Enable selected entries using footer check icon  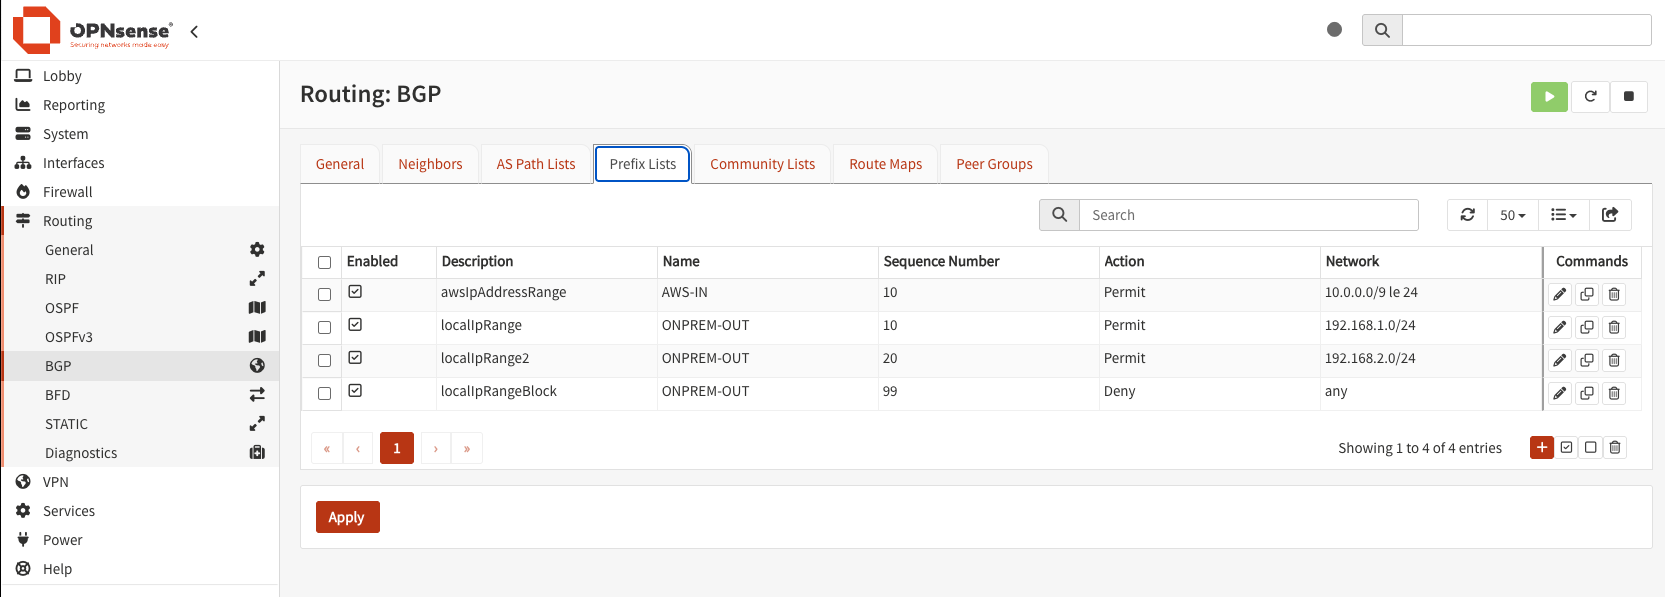[1567, 447]
